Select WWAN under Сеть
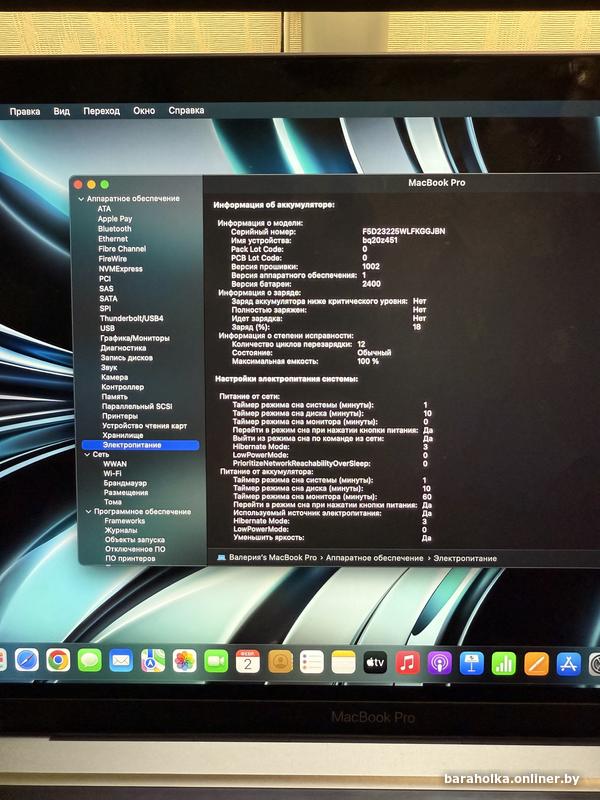The width and height of the screenshot is (600, 800). pyautogui.click(x=115, y=464)
